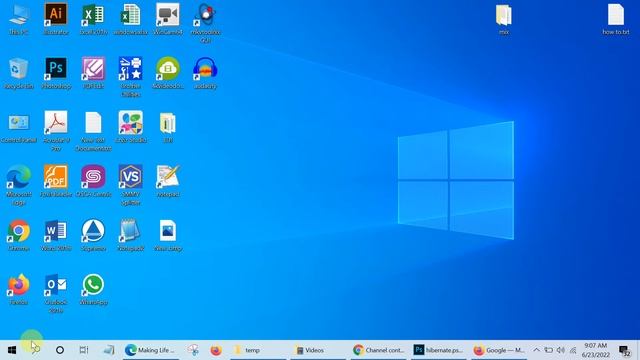640x360 pixels.
Task: Select the Adobe Illustrator desktop shortcut
Action: pos(56,19)
